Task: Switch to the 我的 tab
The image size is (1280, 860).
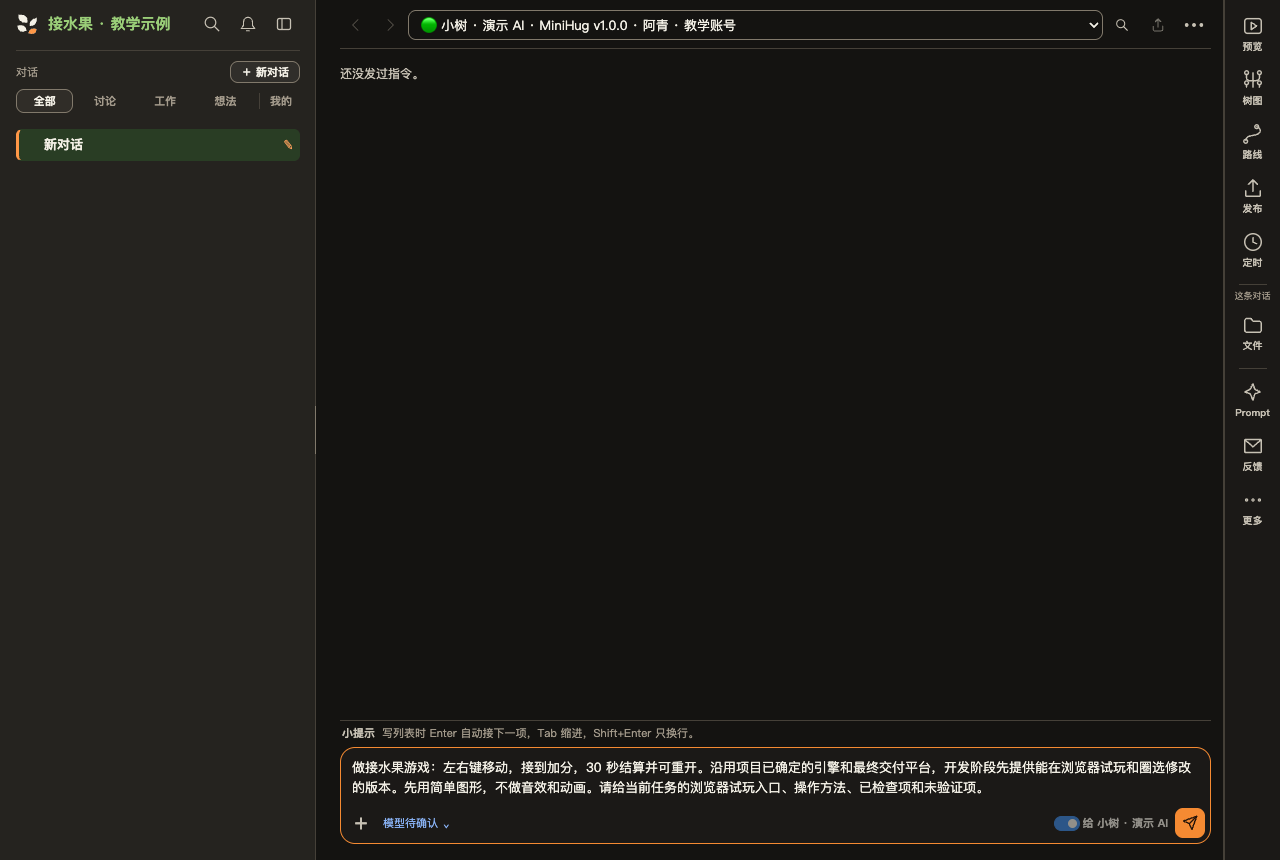Action: click(x=281, y=101)
